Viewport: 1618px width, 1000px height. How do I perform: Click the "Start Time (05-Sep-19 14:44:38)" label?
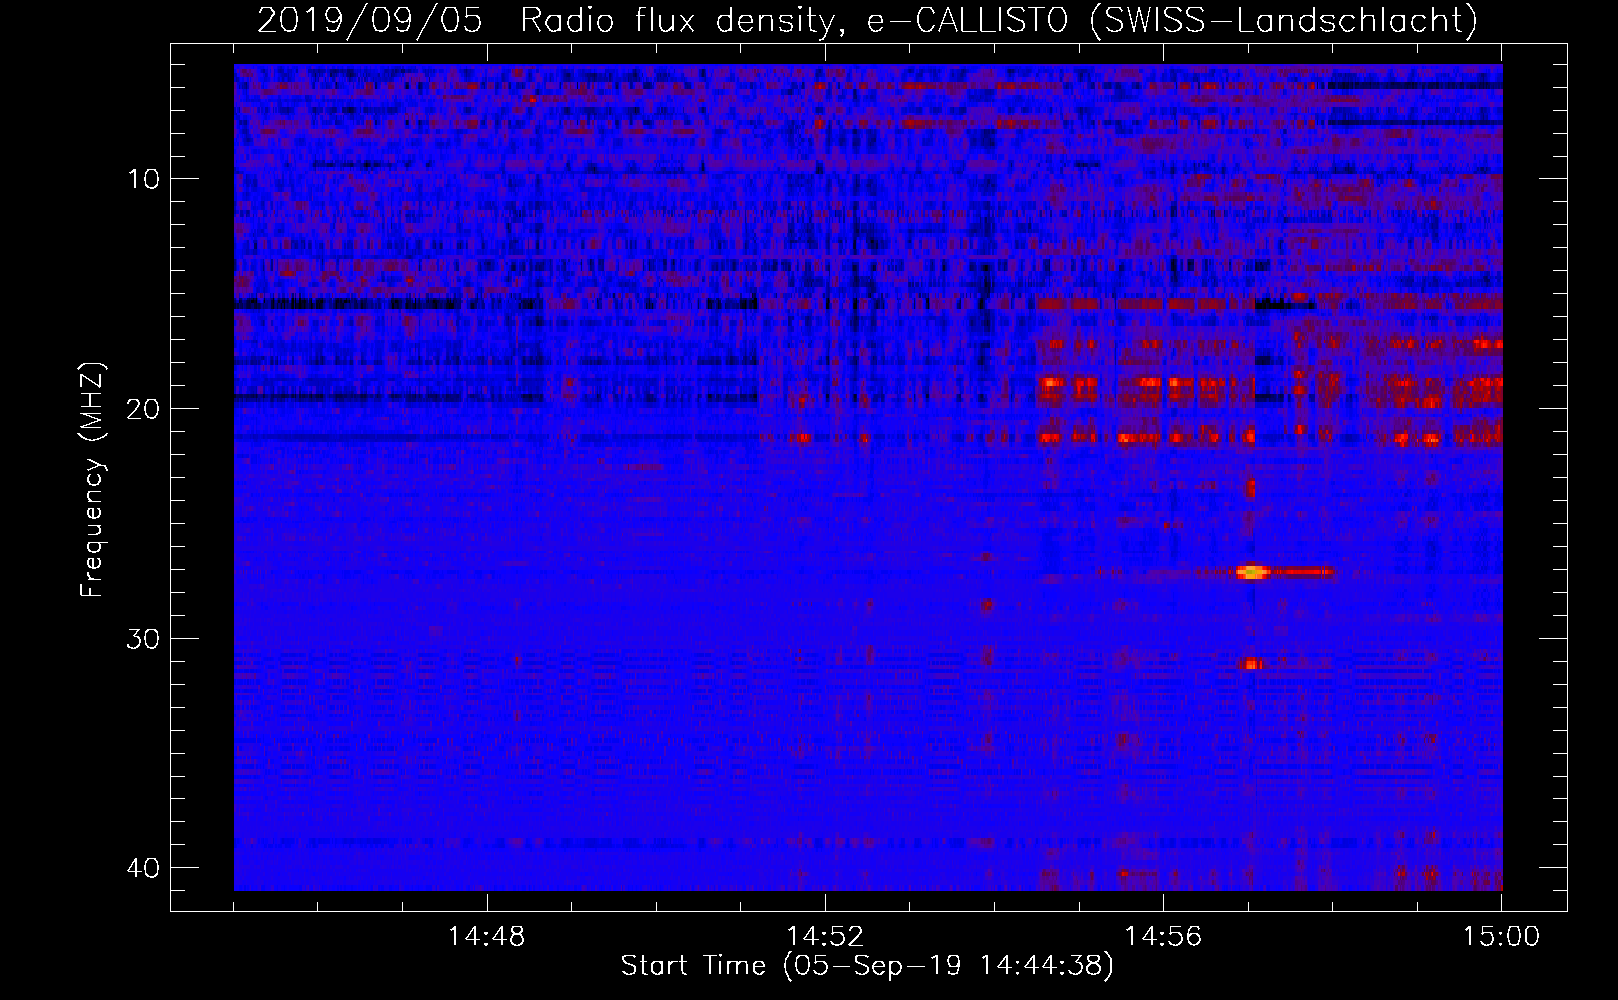(x=867, y=966)
